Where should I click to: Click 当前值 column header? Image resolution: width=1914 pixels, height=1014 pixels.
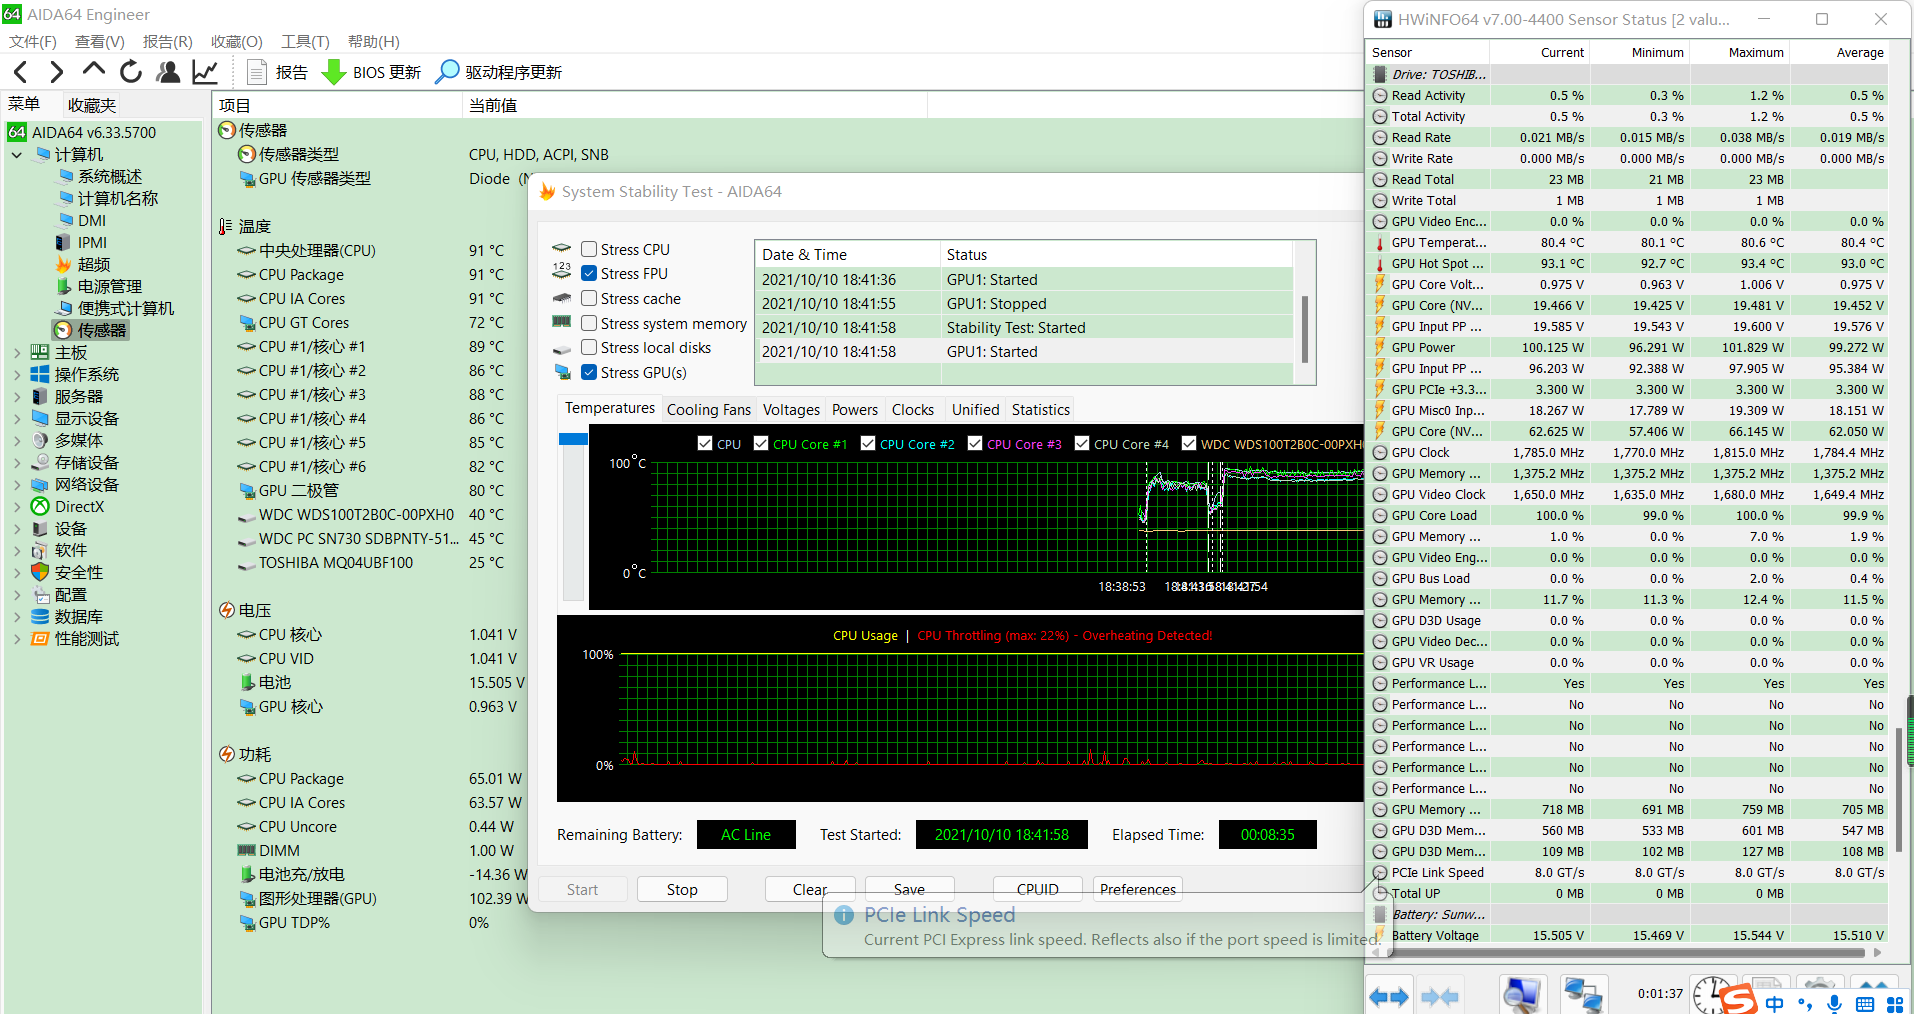[695, 105]
